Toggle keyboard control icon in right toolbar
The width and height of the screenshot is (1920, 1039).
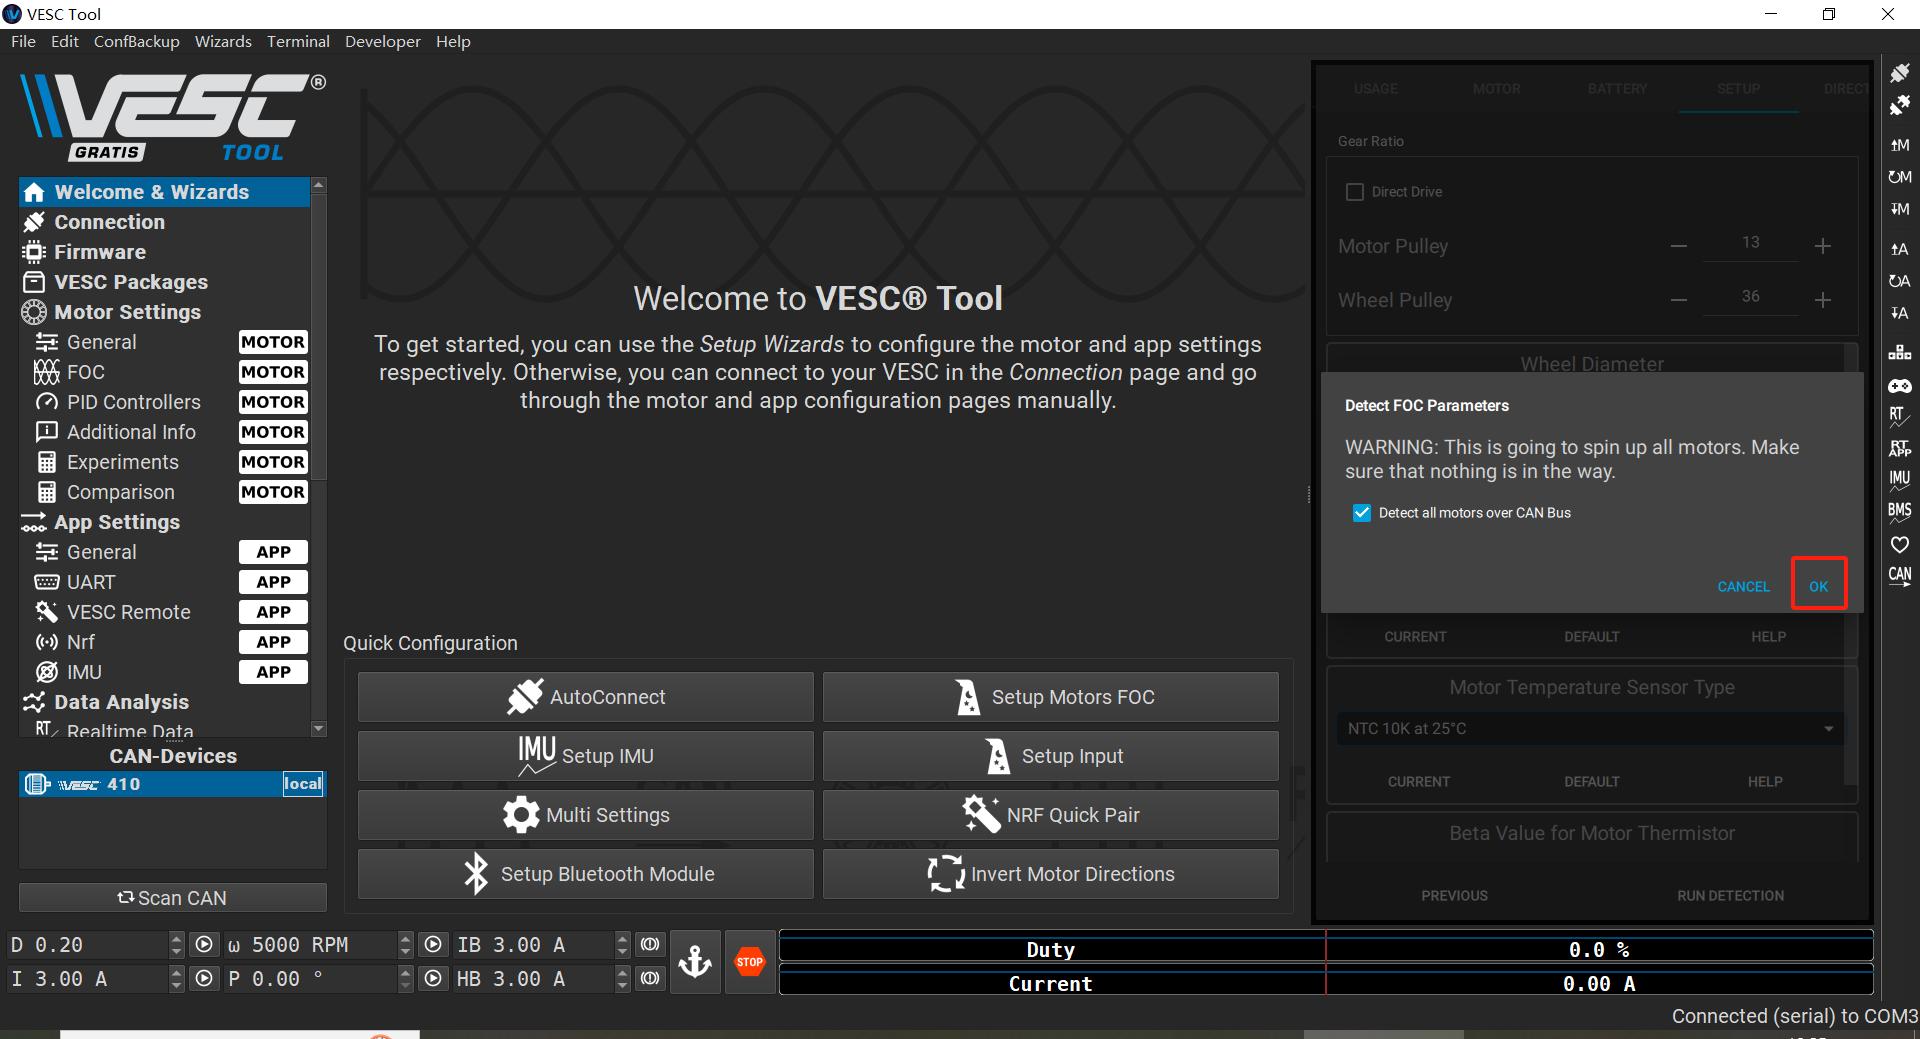1899,353
